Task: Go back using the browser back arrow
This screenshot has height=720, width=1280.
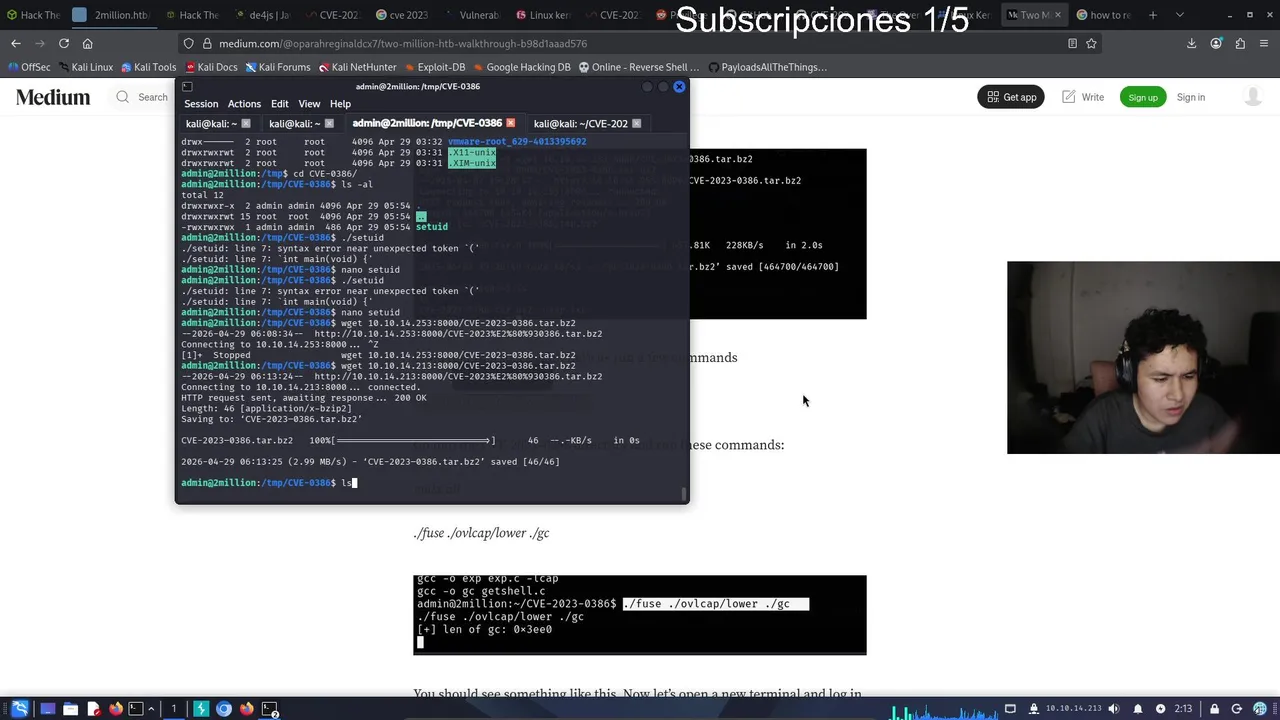Action: [x=16, y=43]
